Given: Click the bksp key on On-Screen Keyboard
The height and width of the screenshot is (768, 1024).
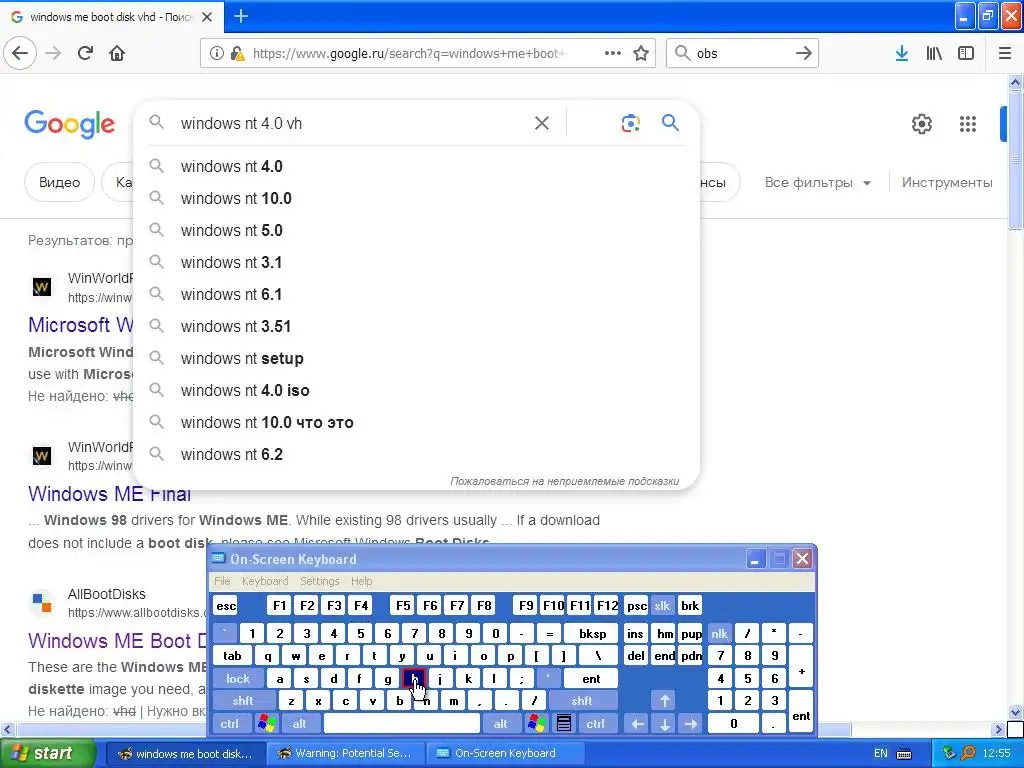Looking at the screenshot, I should pos(593,633).
